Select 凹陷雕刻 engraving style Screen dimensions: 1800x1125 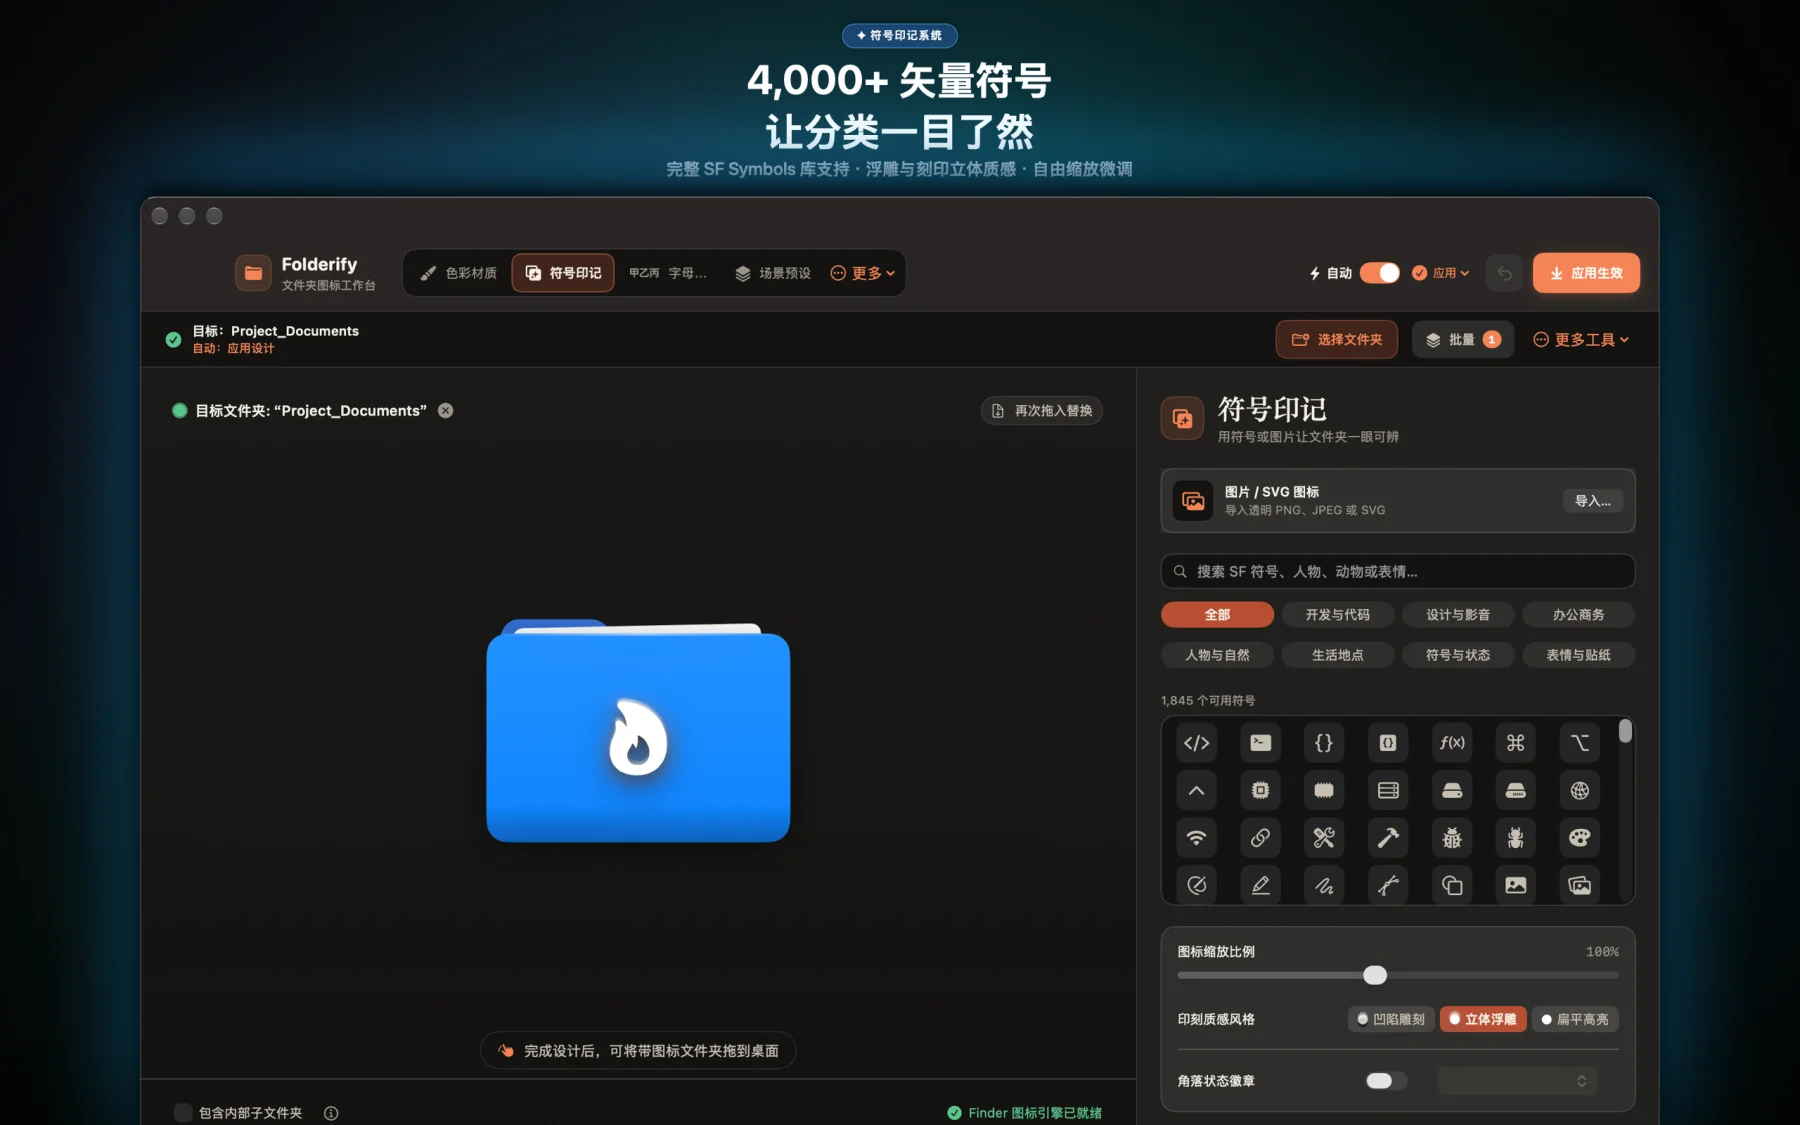pos(1391,1019)
